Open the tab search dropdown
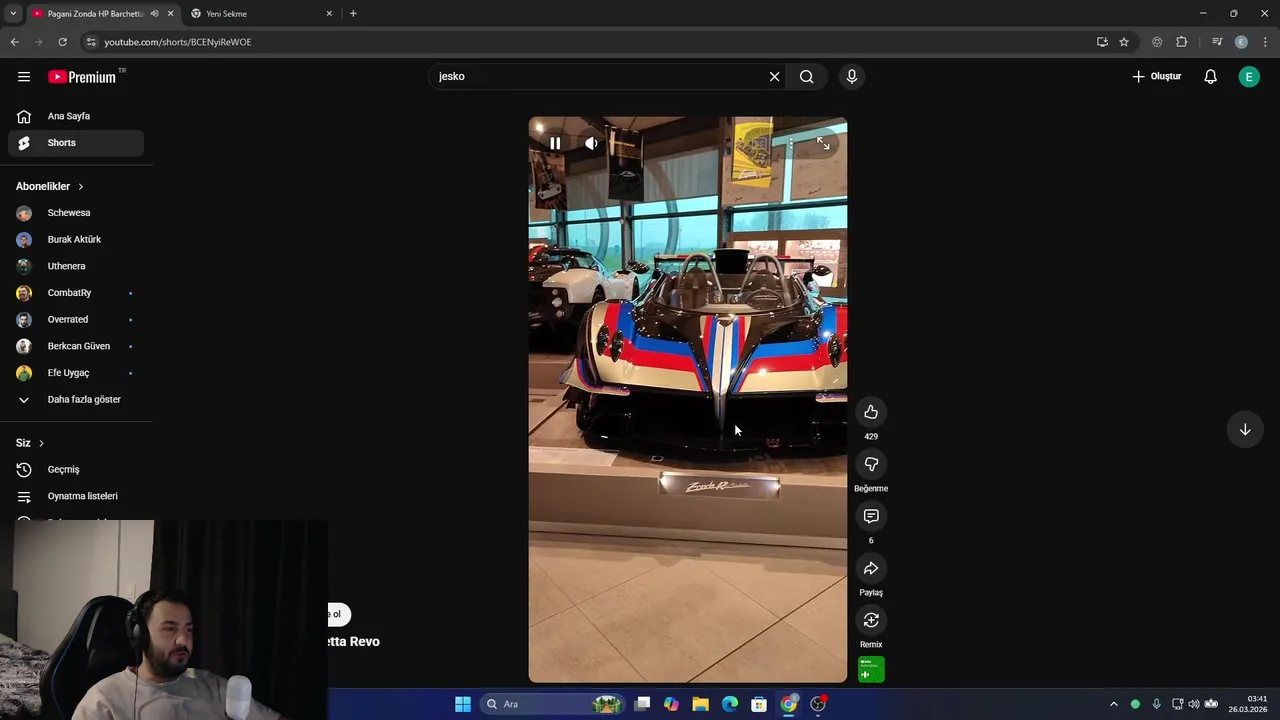 pos(13,14)
